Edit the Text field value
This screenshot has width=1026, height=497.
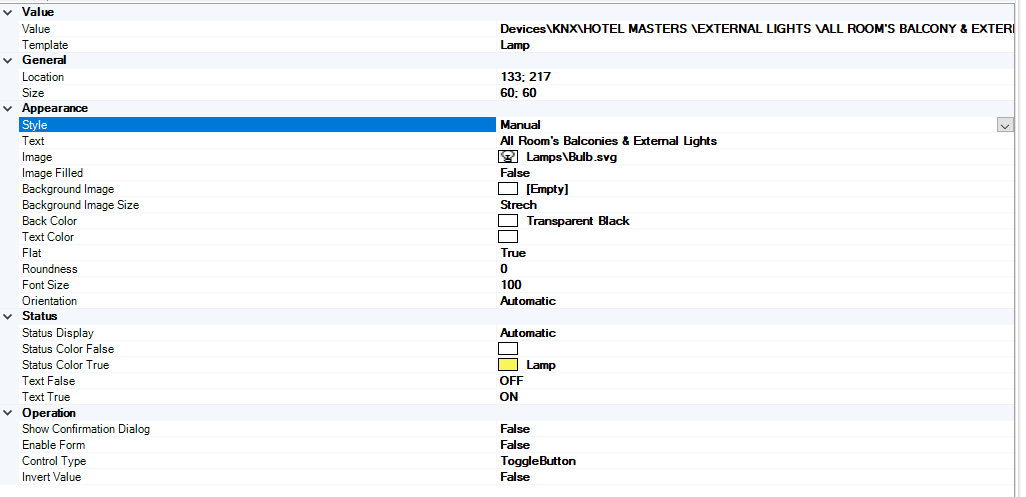(608, 141)
